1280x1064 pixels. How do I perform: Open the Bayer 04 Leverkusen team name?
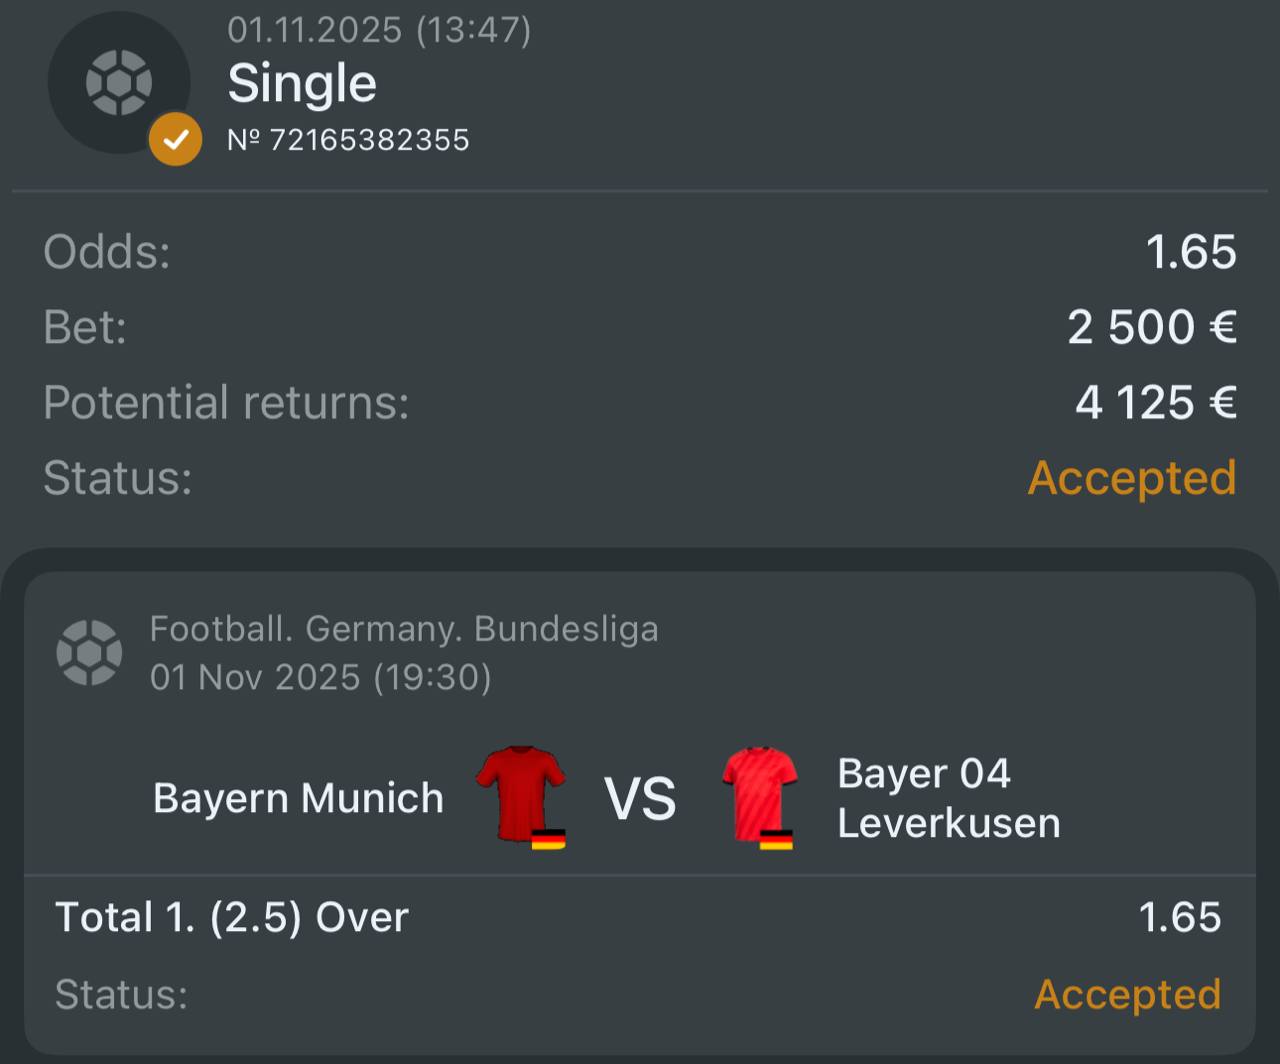coord(948,798)
